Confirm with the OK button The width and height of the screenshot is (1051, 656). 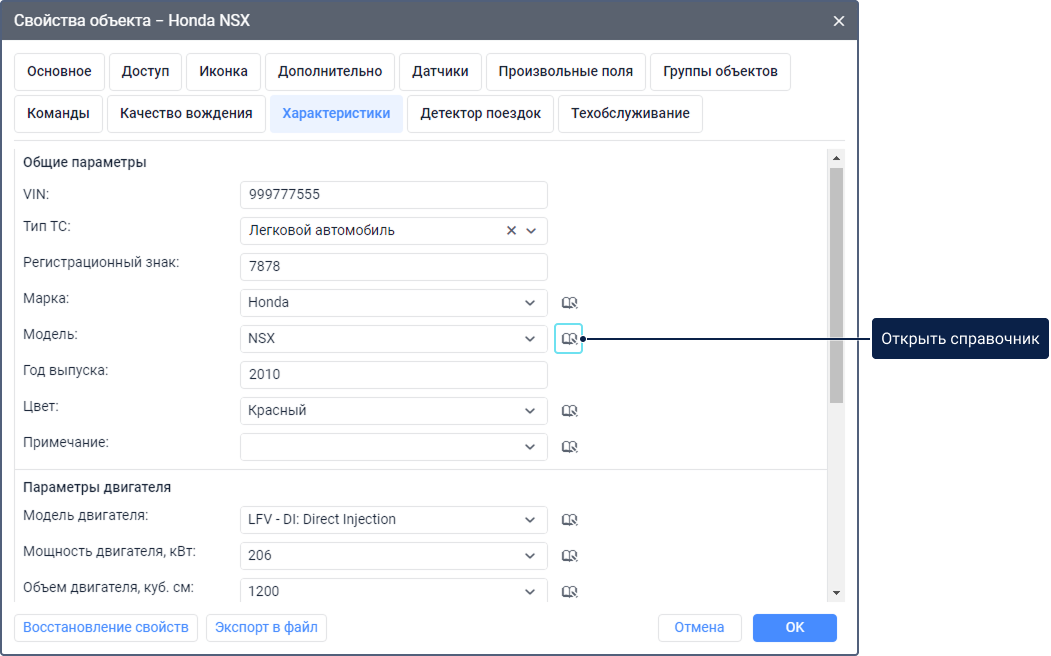[794, 628]
